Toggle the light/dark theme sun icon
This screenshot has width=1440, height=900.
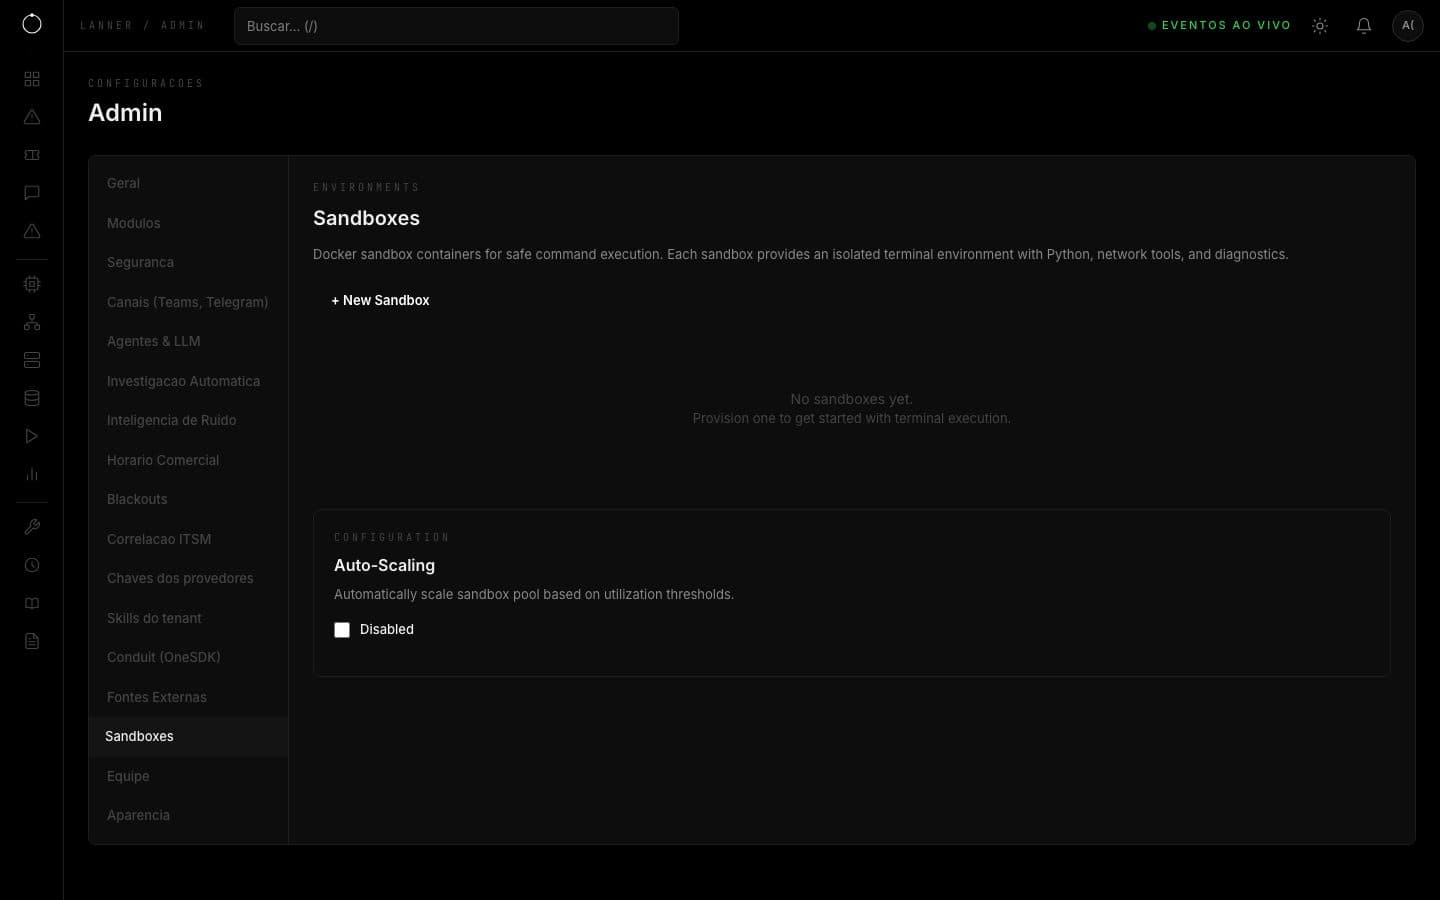(1320, 26)
